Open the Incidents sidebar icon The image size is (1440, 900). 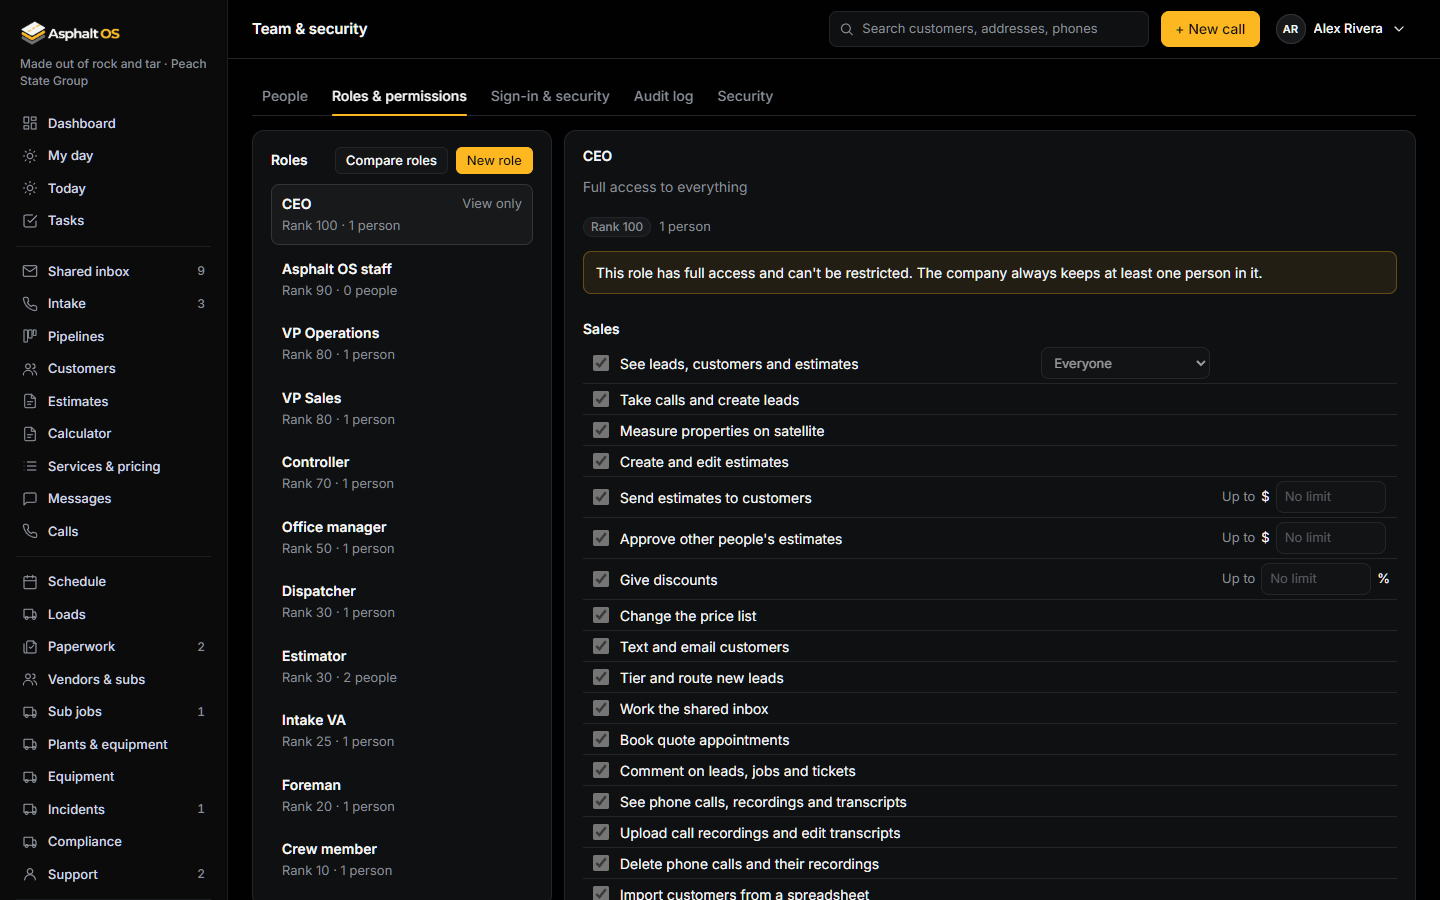coord(30,809)
